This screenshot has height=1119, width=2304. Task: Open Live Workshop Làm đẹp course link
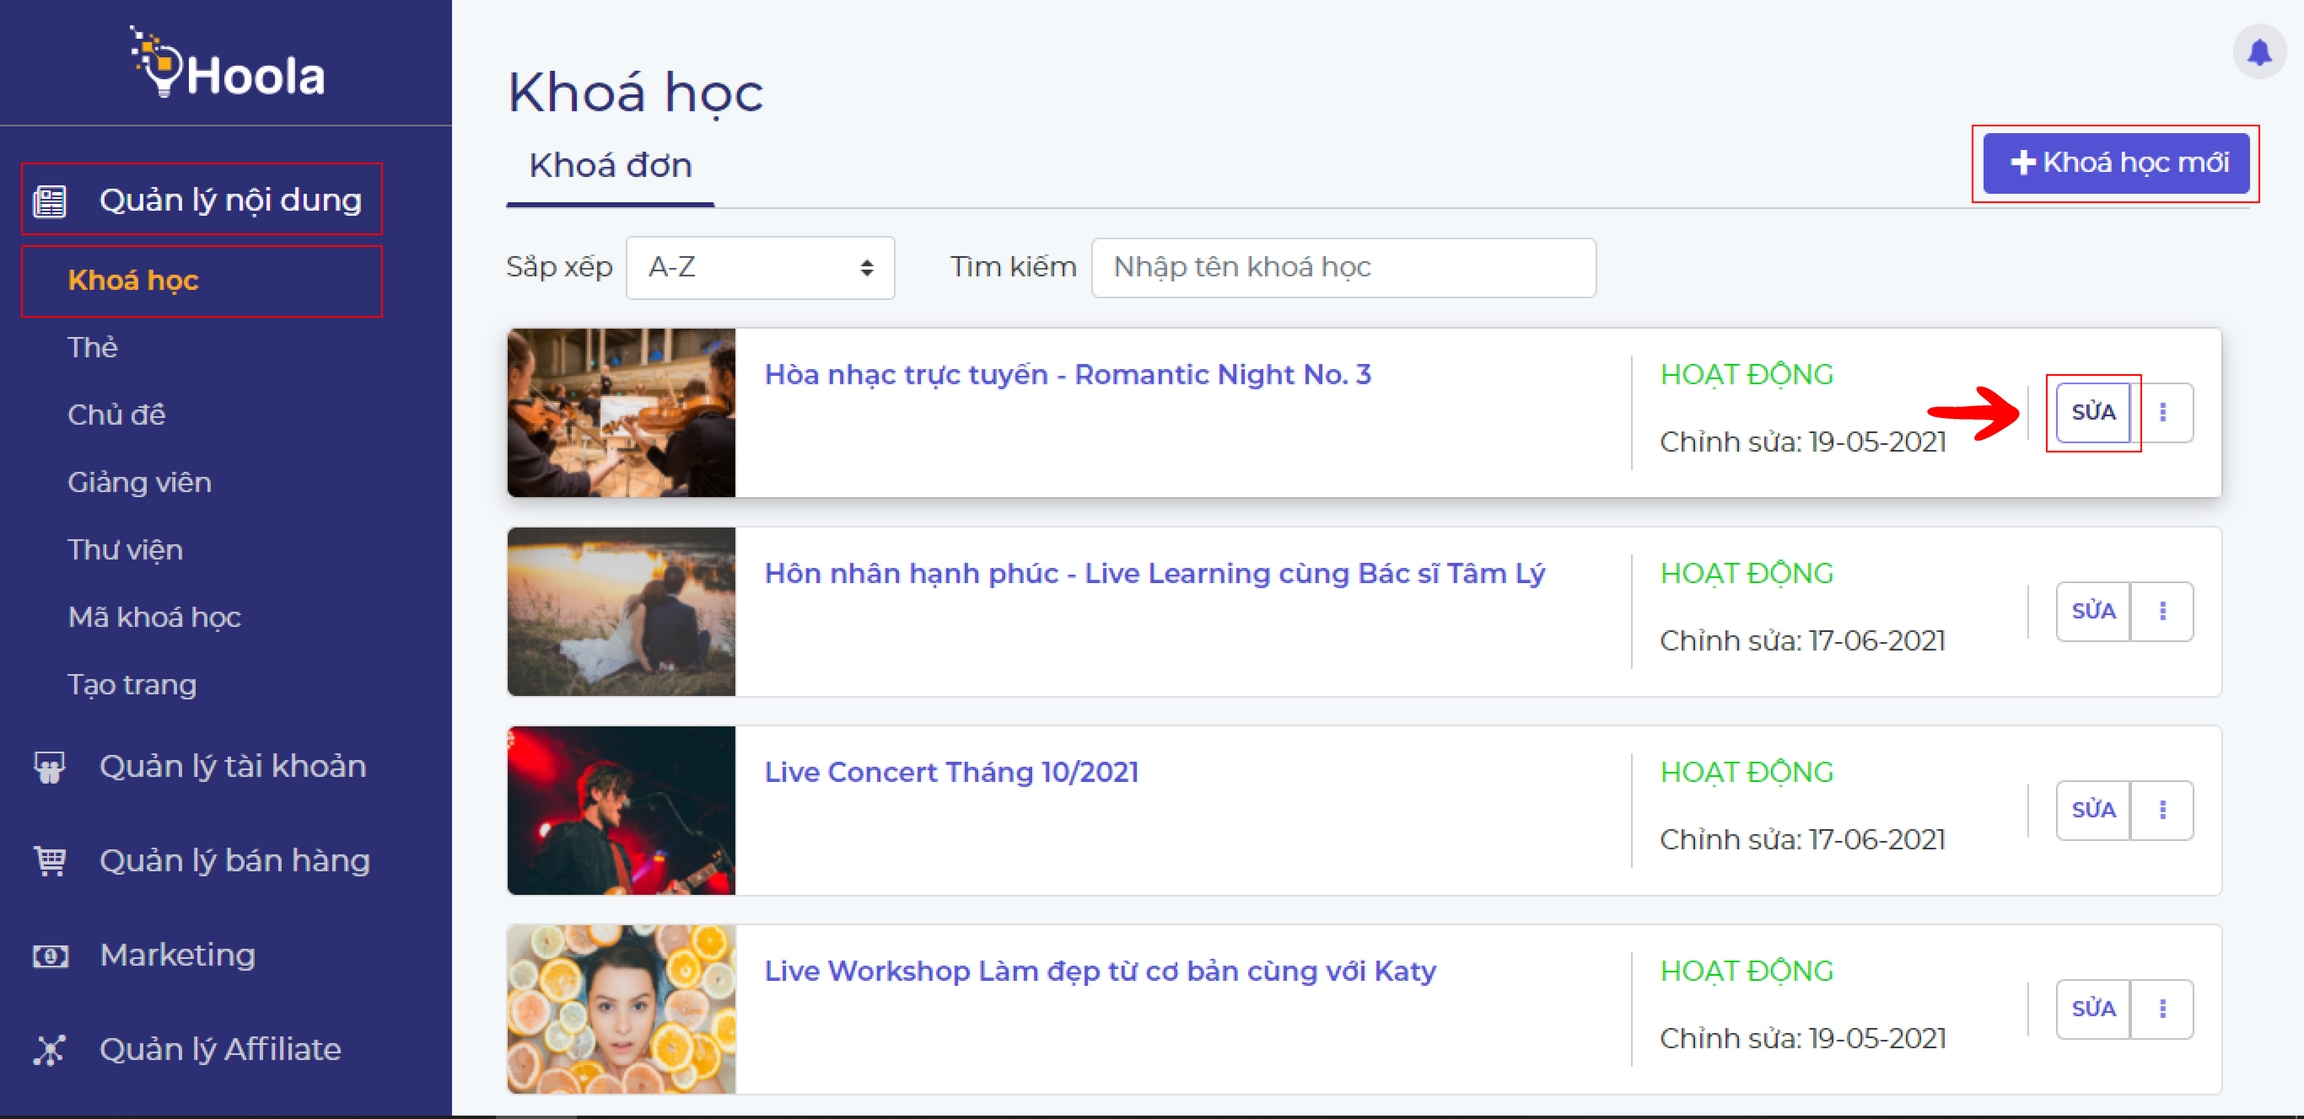click(x=1100, y=971)
